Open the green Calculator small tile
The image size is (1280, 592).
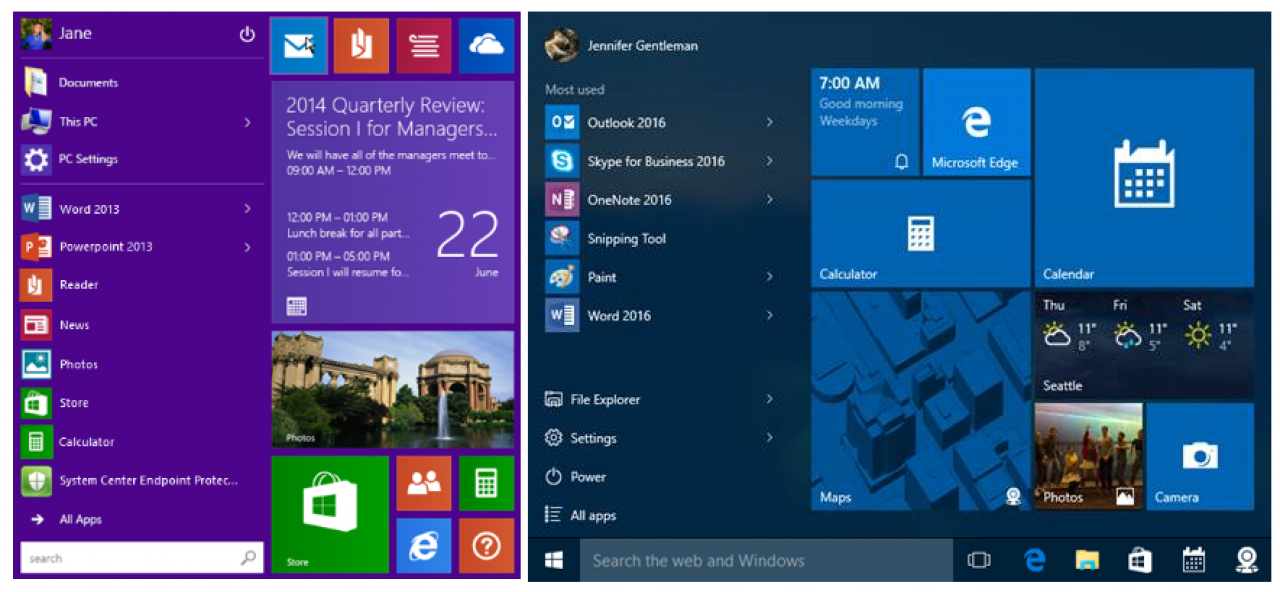point(486,483)
